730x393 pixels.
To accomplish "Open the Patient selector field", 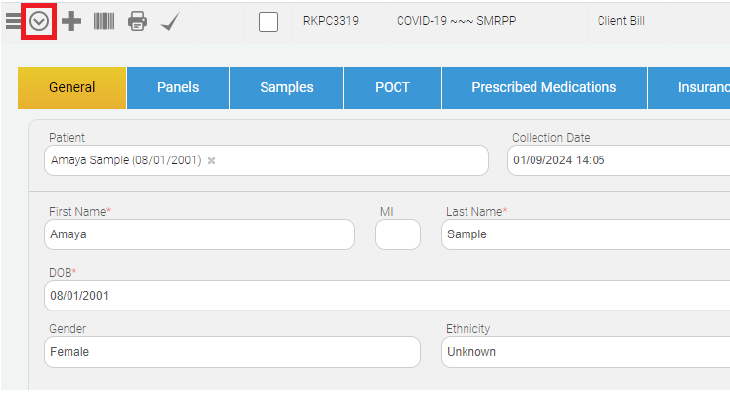I will (x=266, y=161).
